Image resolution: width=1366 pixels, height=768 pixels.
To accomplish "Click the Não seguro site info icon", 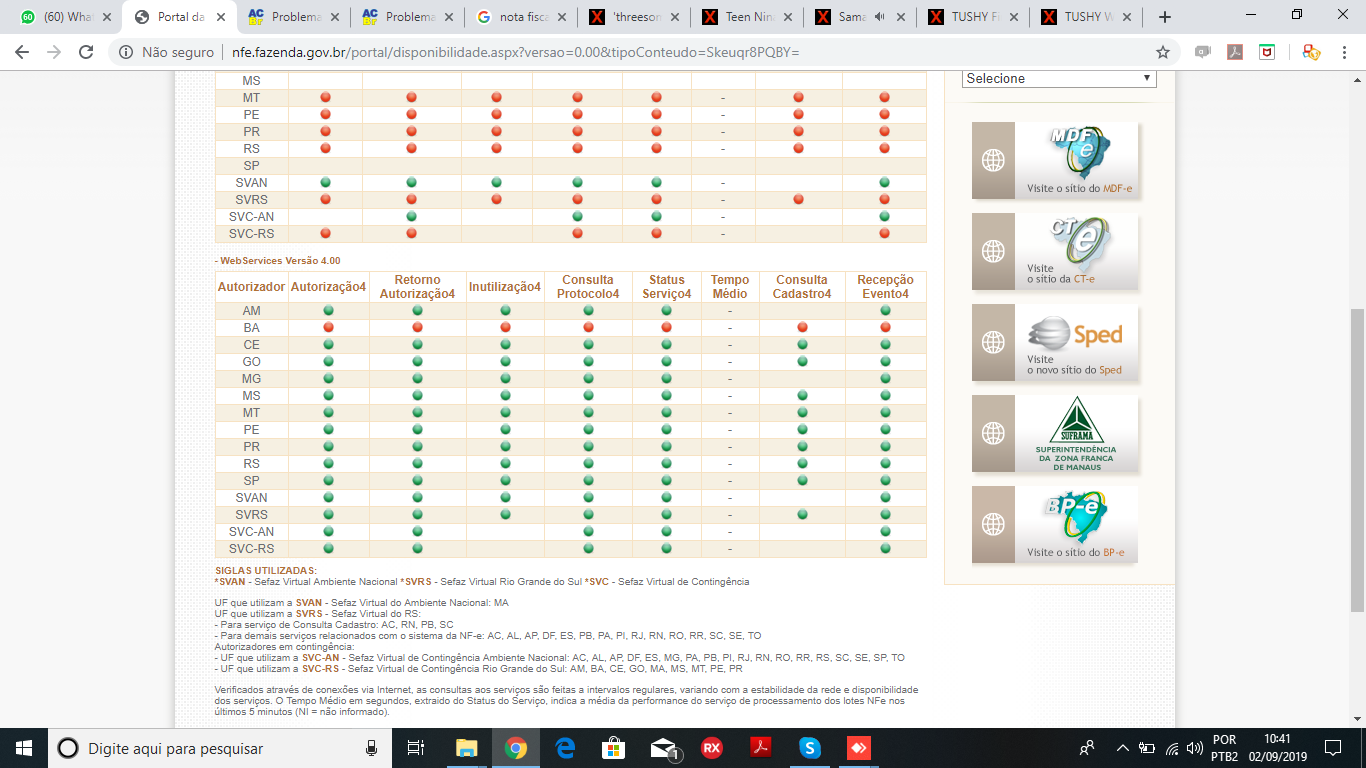I will (125, 52).
